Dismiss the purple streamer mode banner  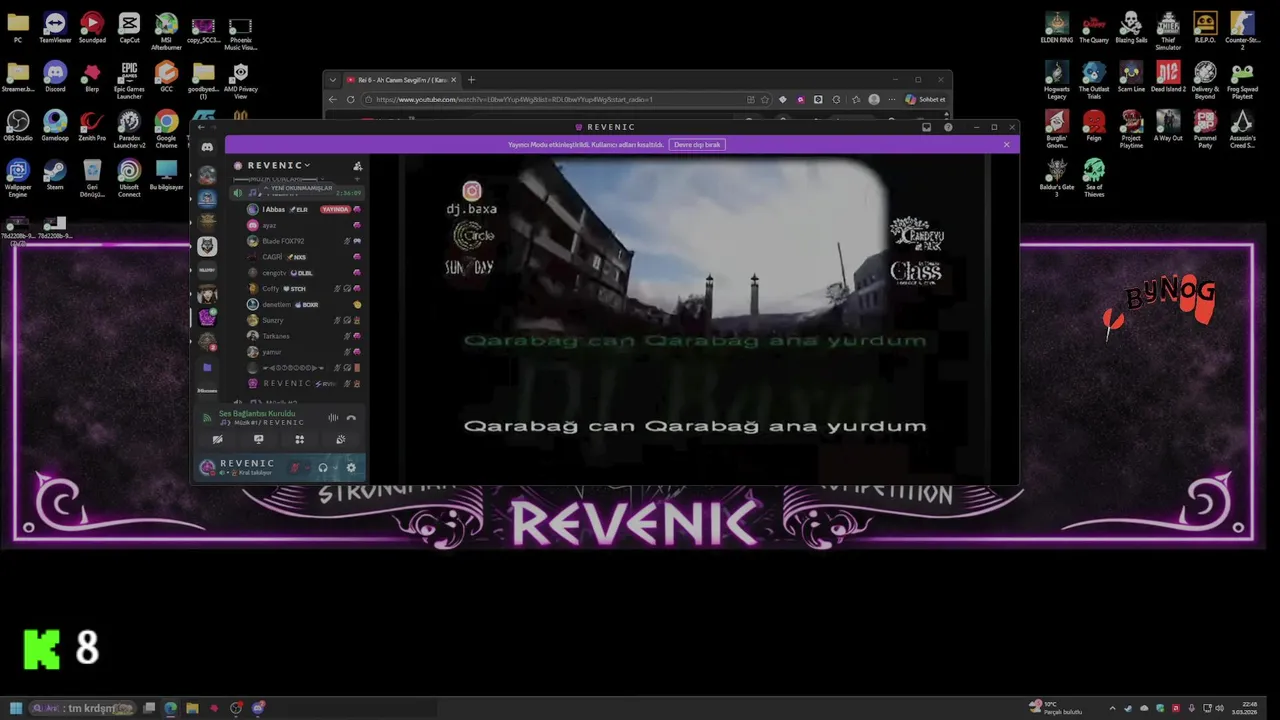(1006, 145)
